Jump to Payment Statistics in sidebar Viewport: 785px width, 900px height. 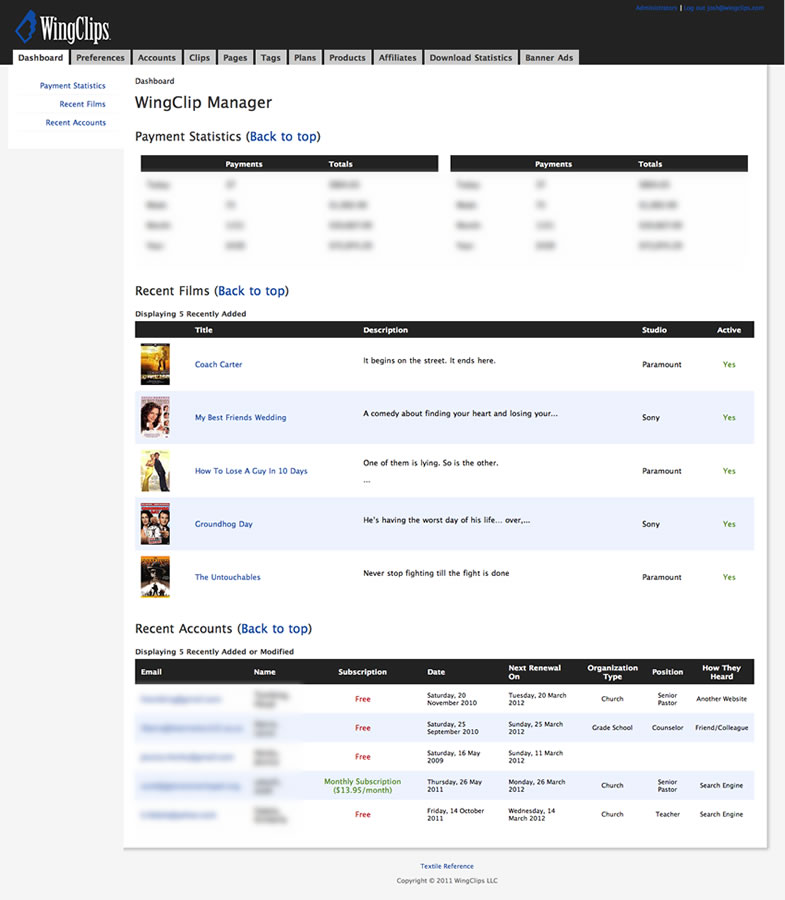point(72,86)
